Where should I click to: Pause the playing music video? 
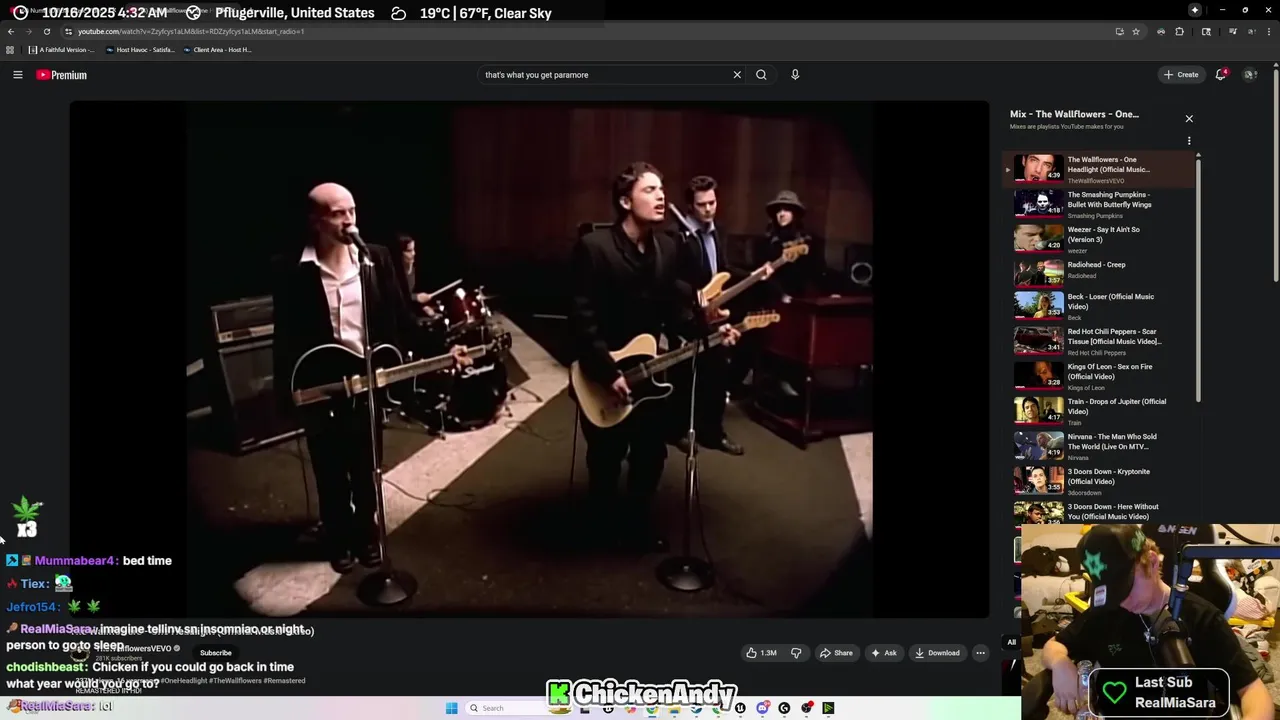pos(529,358)
